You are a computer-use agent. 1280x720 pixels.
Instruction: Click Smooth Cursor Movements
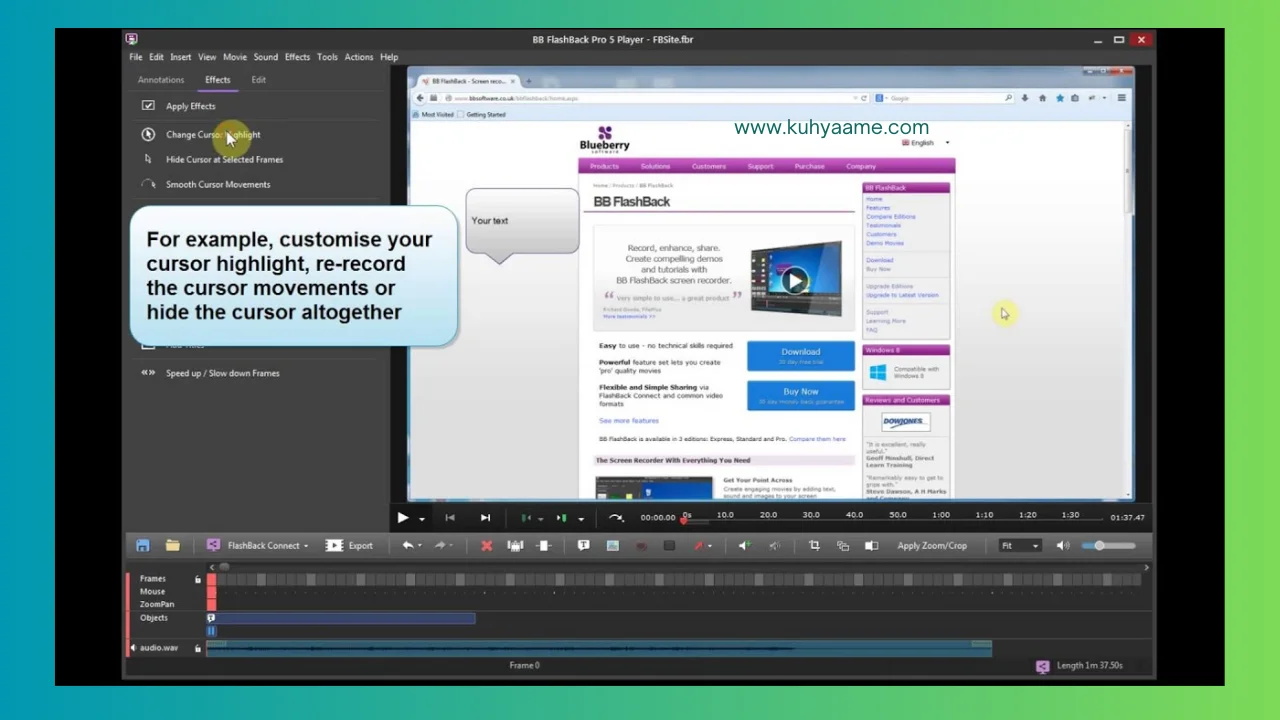(218, 184)
